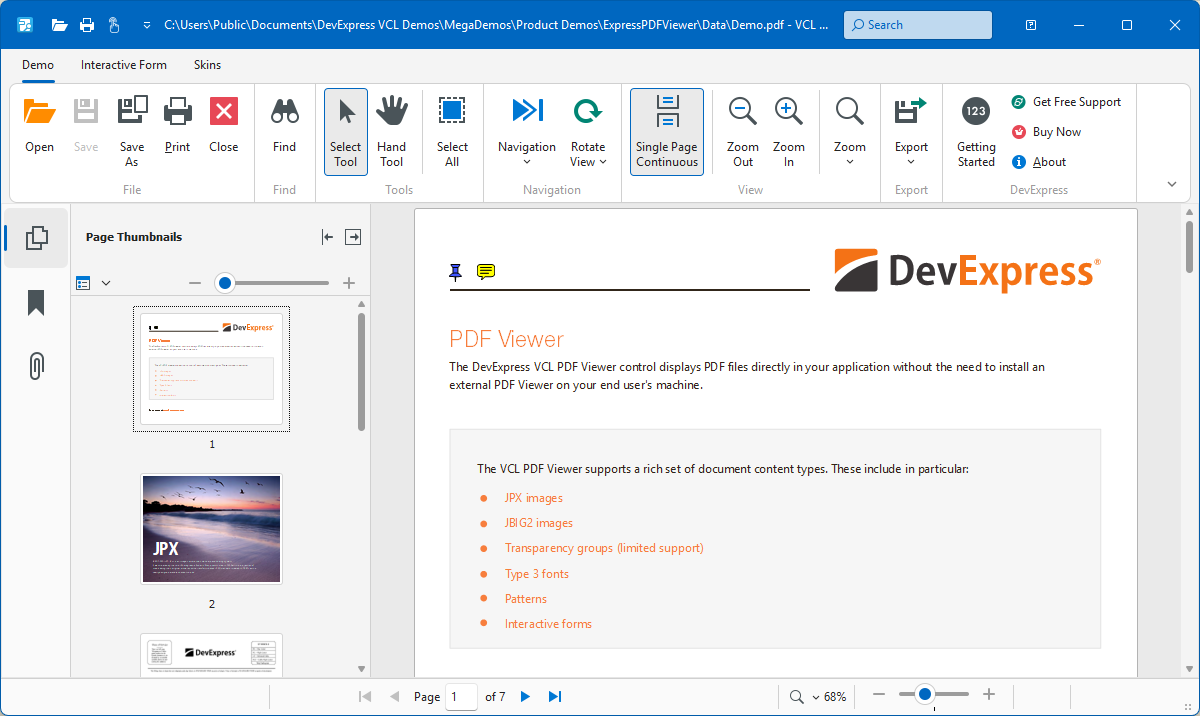Adjust the thumbnail size slider

225,283
